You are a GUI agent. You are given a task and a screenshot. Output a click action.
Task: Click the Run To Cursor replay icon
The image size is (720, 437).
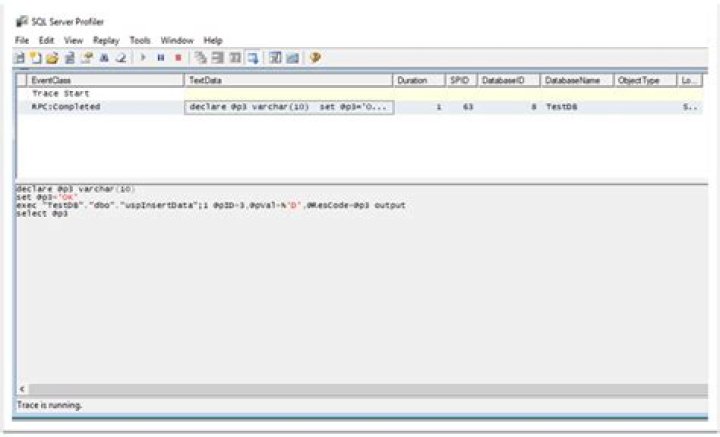coord(218,58)
